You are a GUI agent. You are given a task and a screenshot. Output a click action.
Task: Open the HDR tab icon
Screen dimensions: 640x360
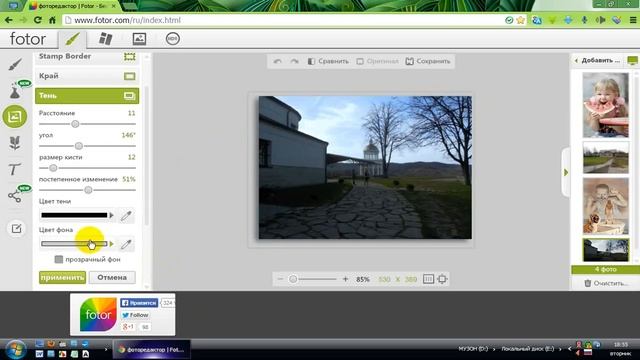tap(173, 39)
